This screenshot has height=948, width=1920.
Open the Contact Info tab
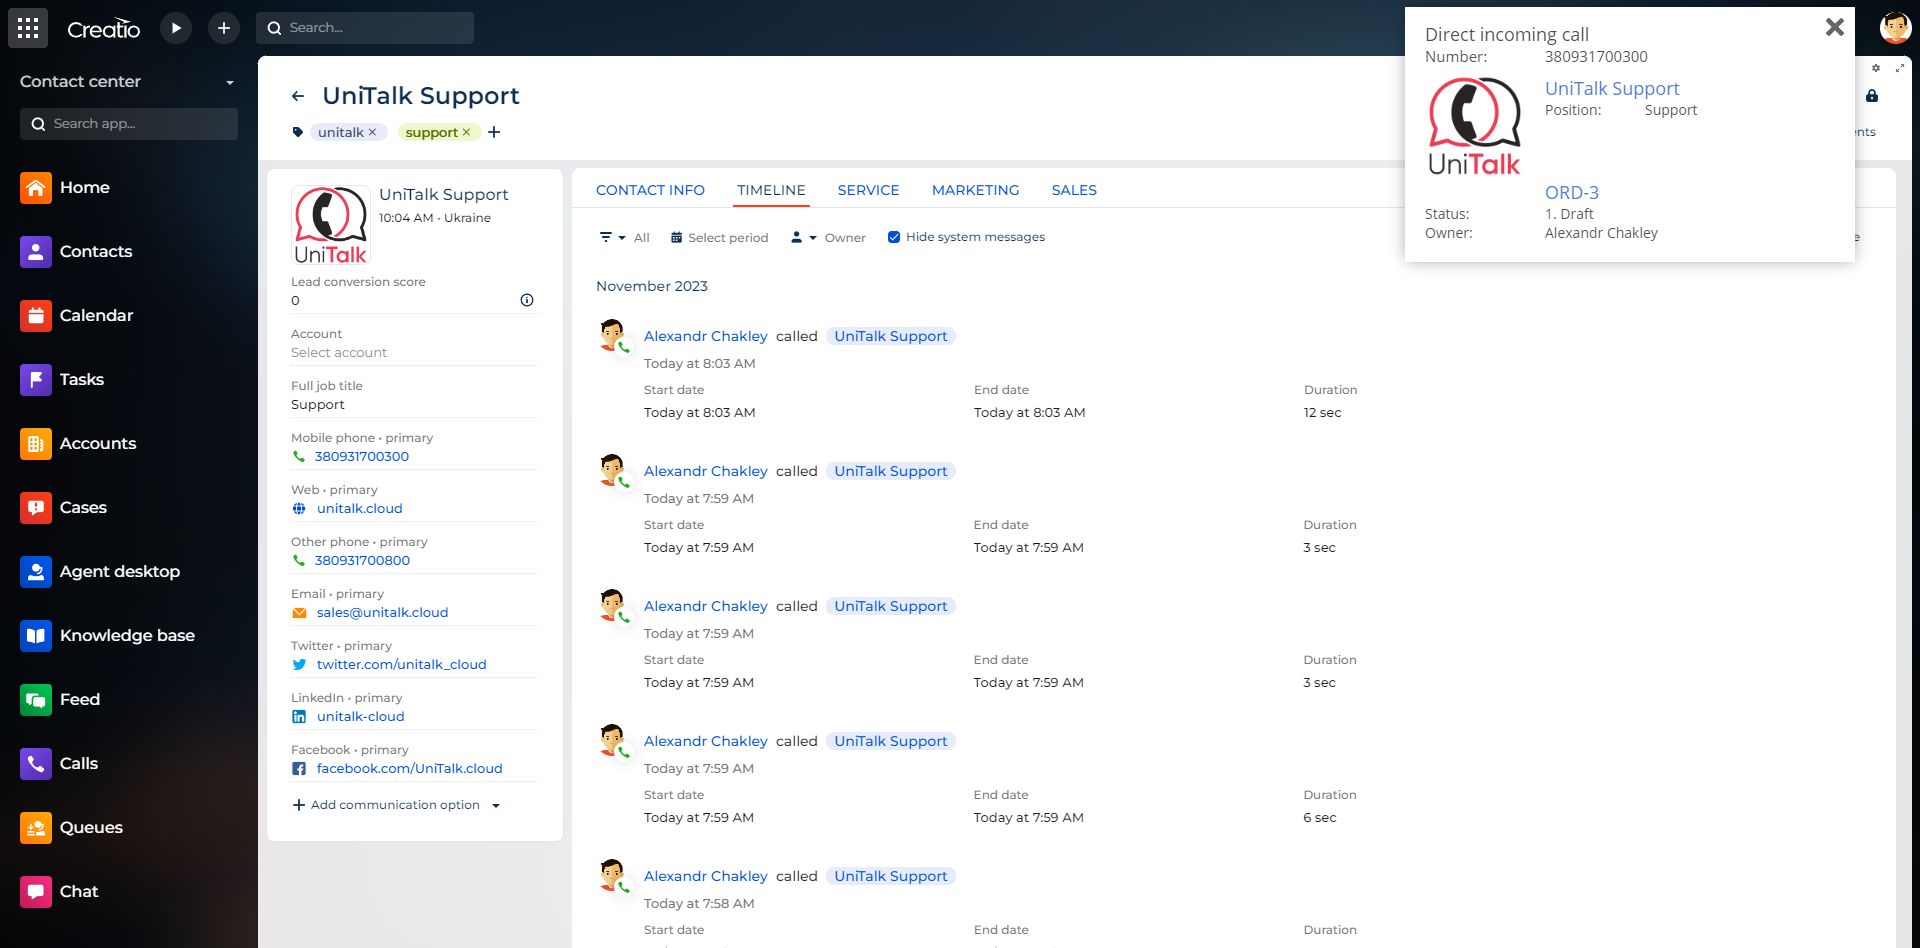click(650, 190)
